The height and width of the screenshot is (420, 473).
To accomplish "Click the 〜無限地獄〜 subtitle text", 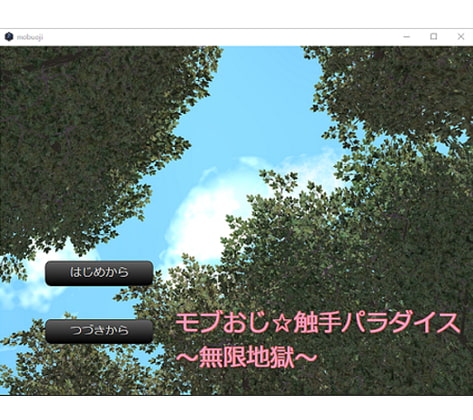I will (246, 358).
